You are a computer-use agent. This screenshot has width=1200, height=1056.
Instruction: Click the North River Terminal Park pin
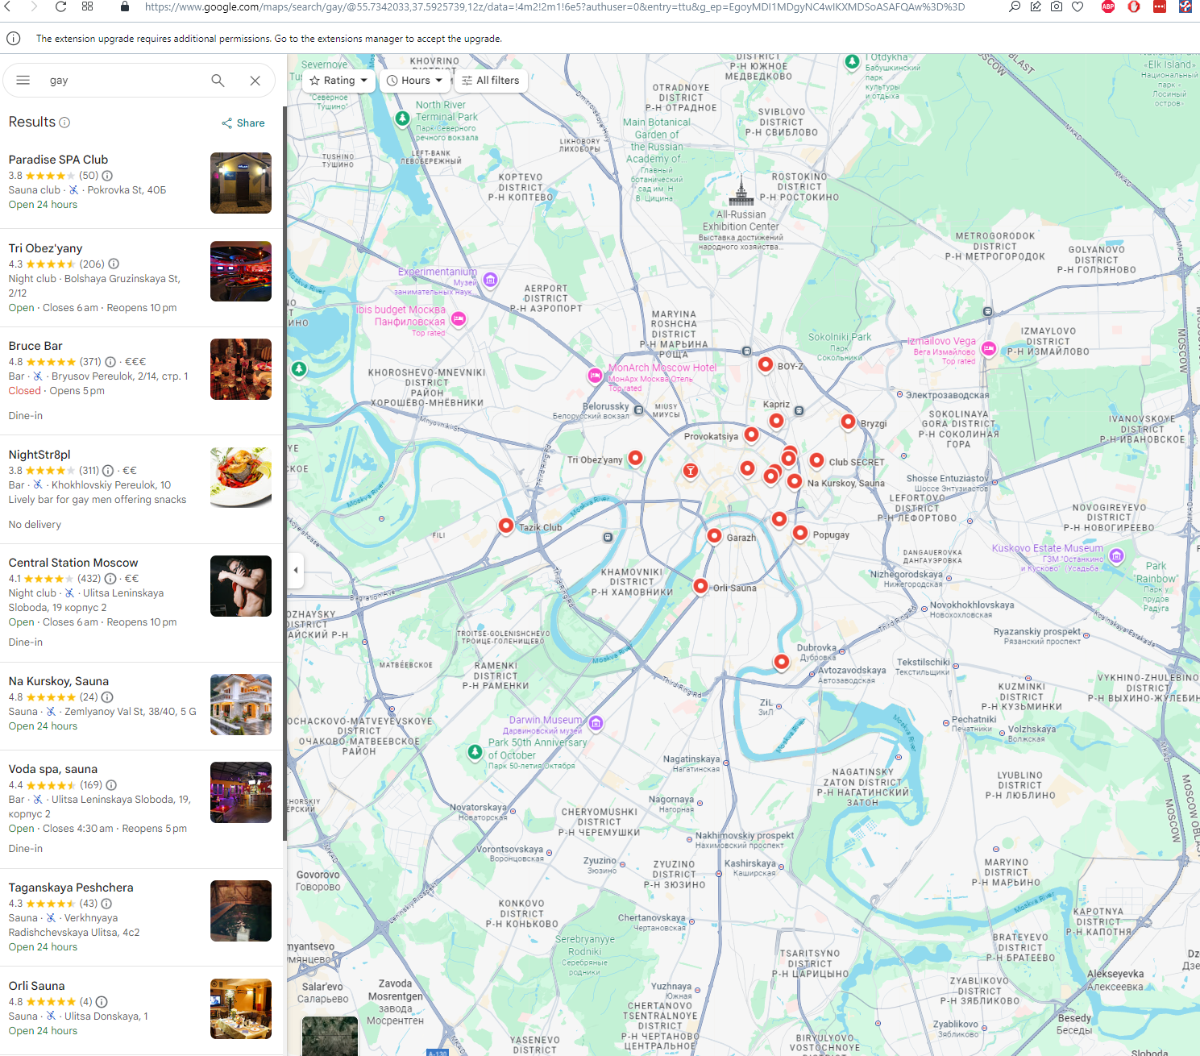402,119
